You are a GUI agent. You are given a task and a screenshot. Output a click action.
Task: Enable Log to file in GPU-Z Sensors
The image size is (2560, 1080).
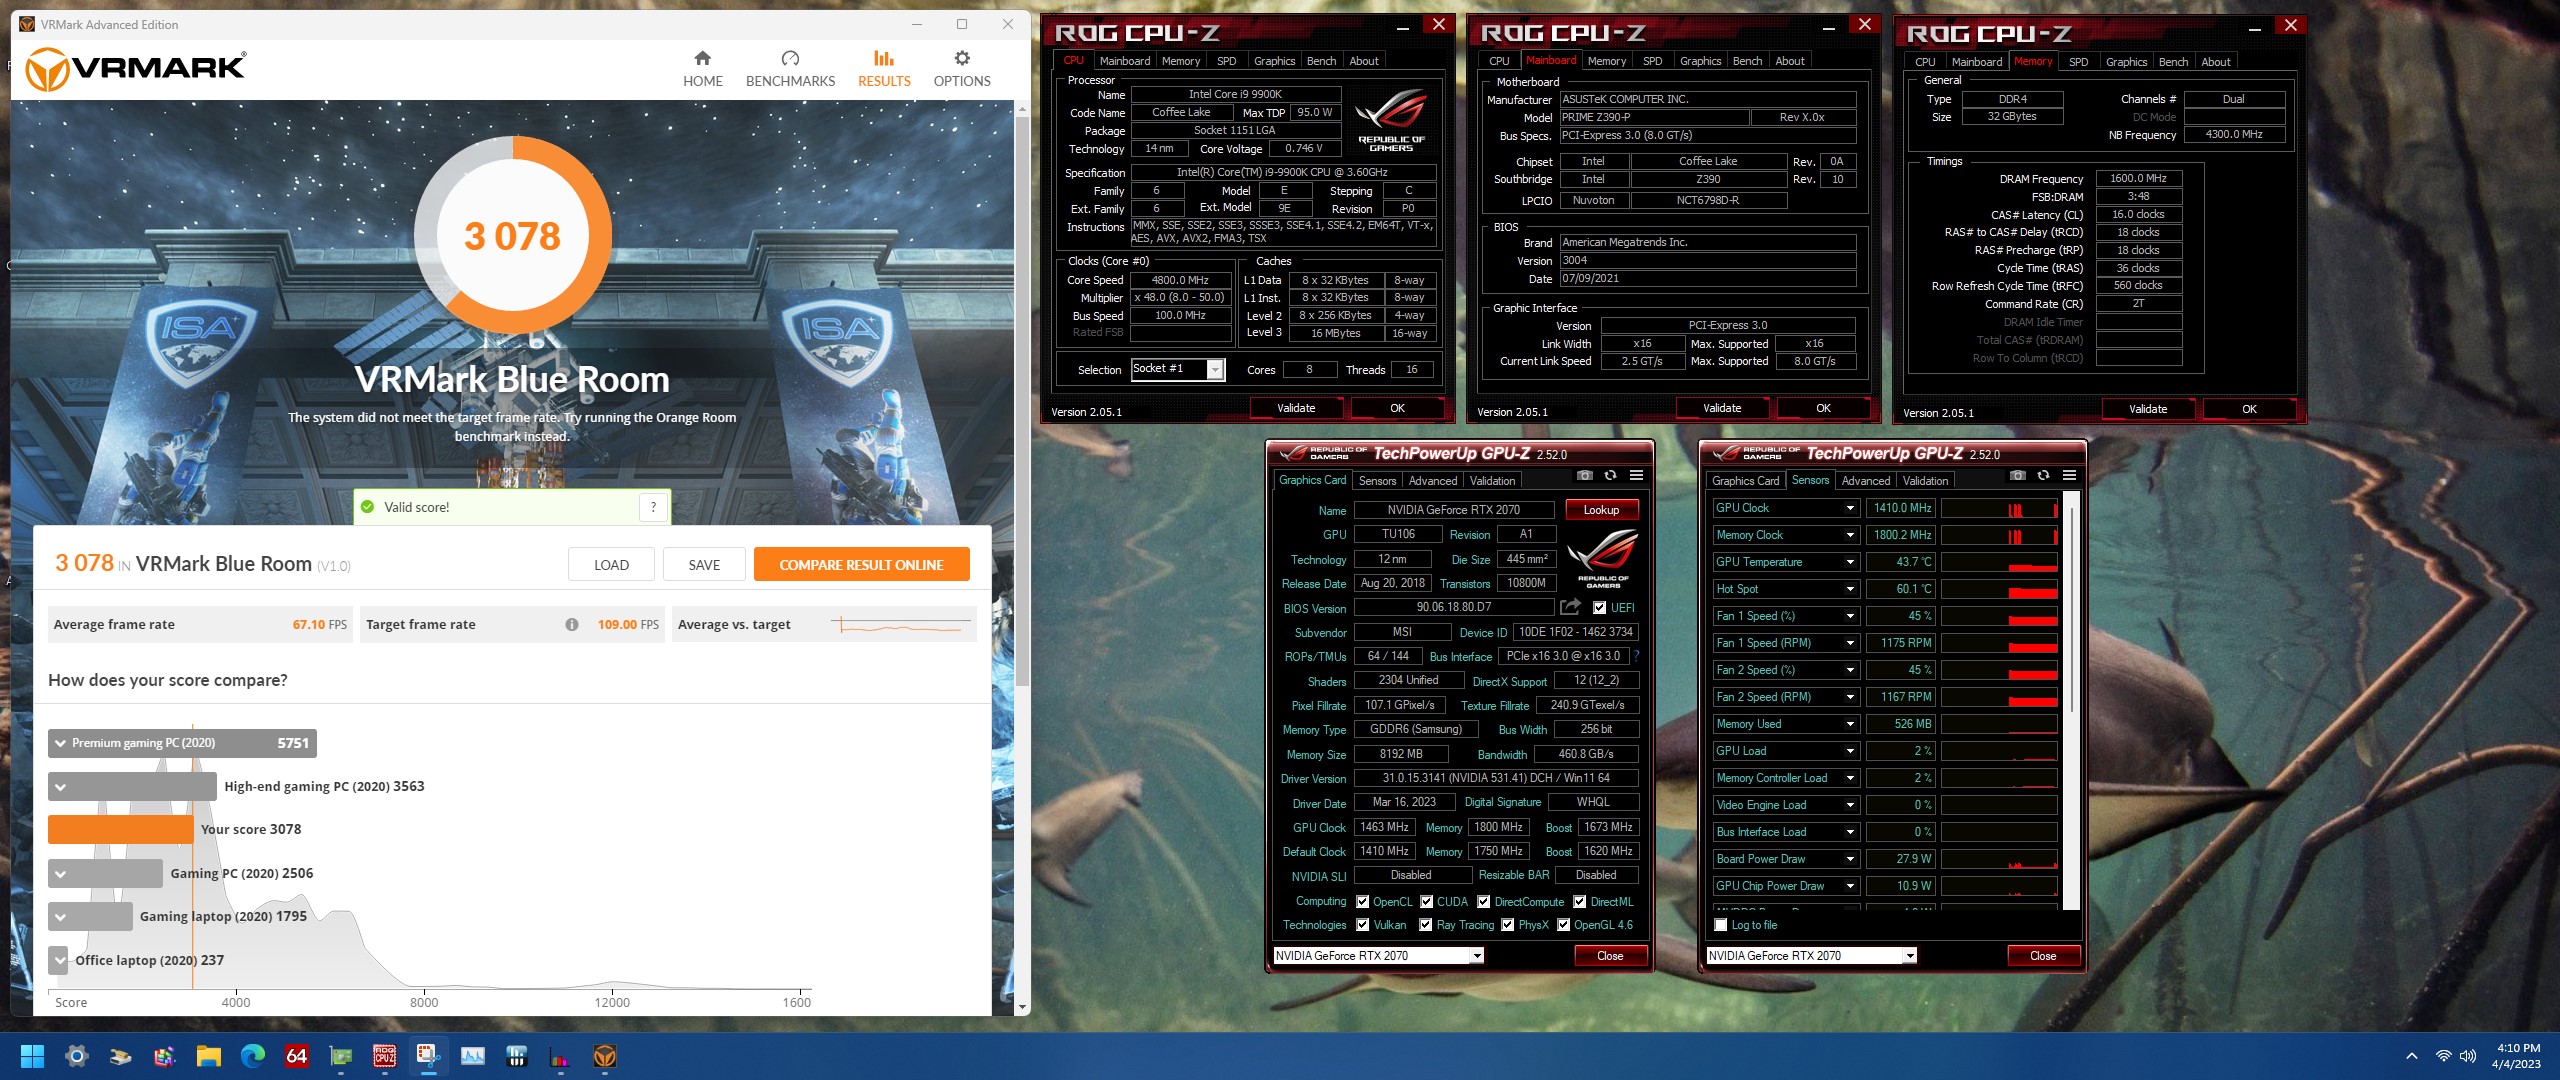pyautogui.click(x=1721, y=925)
